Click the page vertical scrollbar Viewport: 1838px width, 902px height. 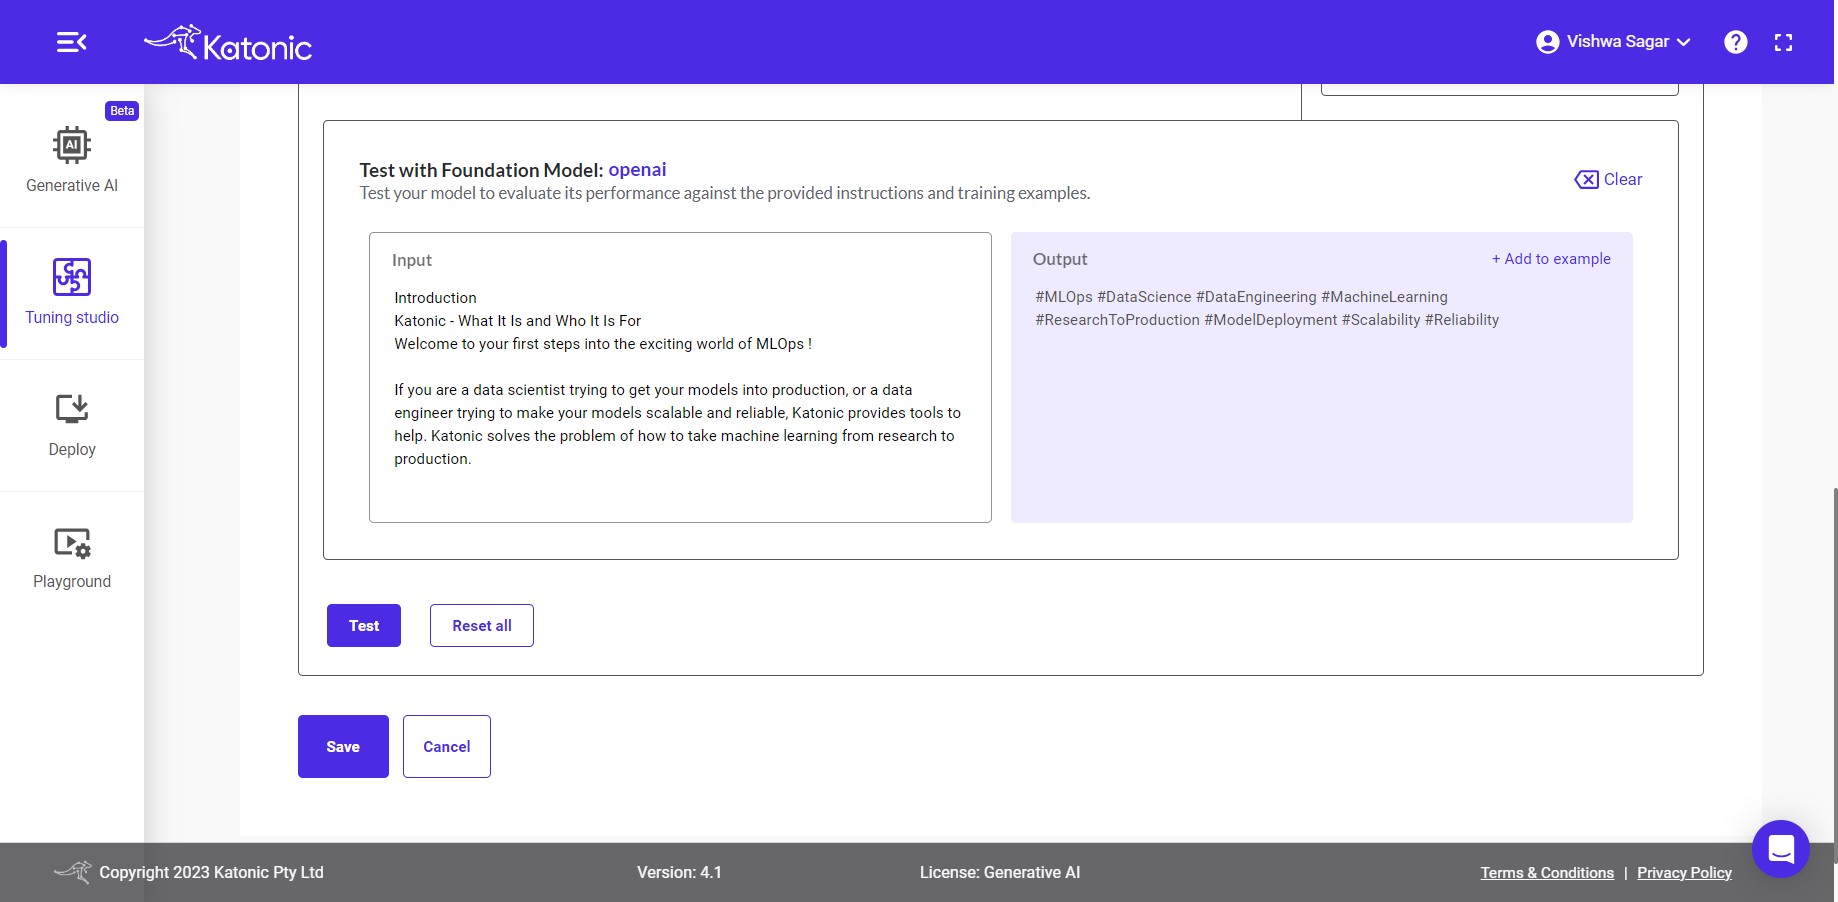tap(1835, 676)
